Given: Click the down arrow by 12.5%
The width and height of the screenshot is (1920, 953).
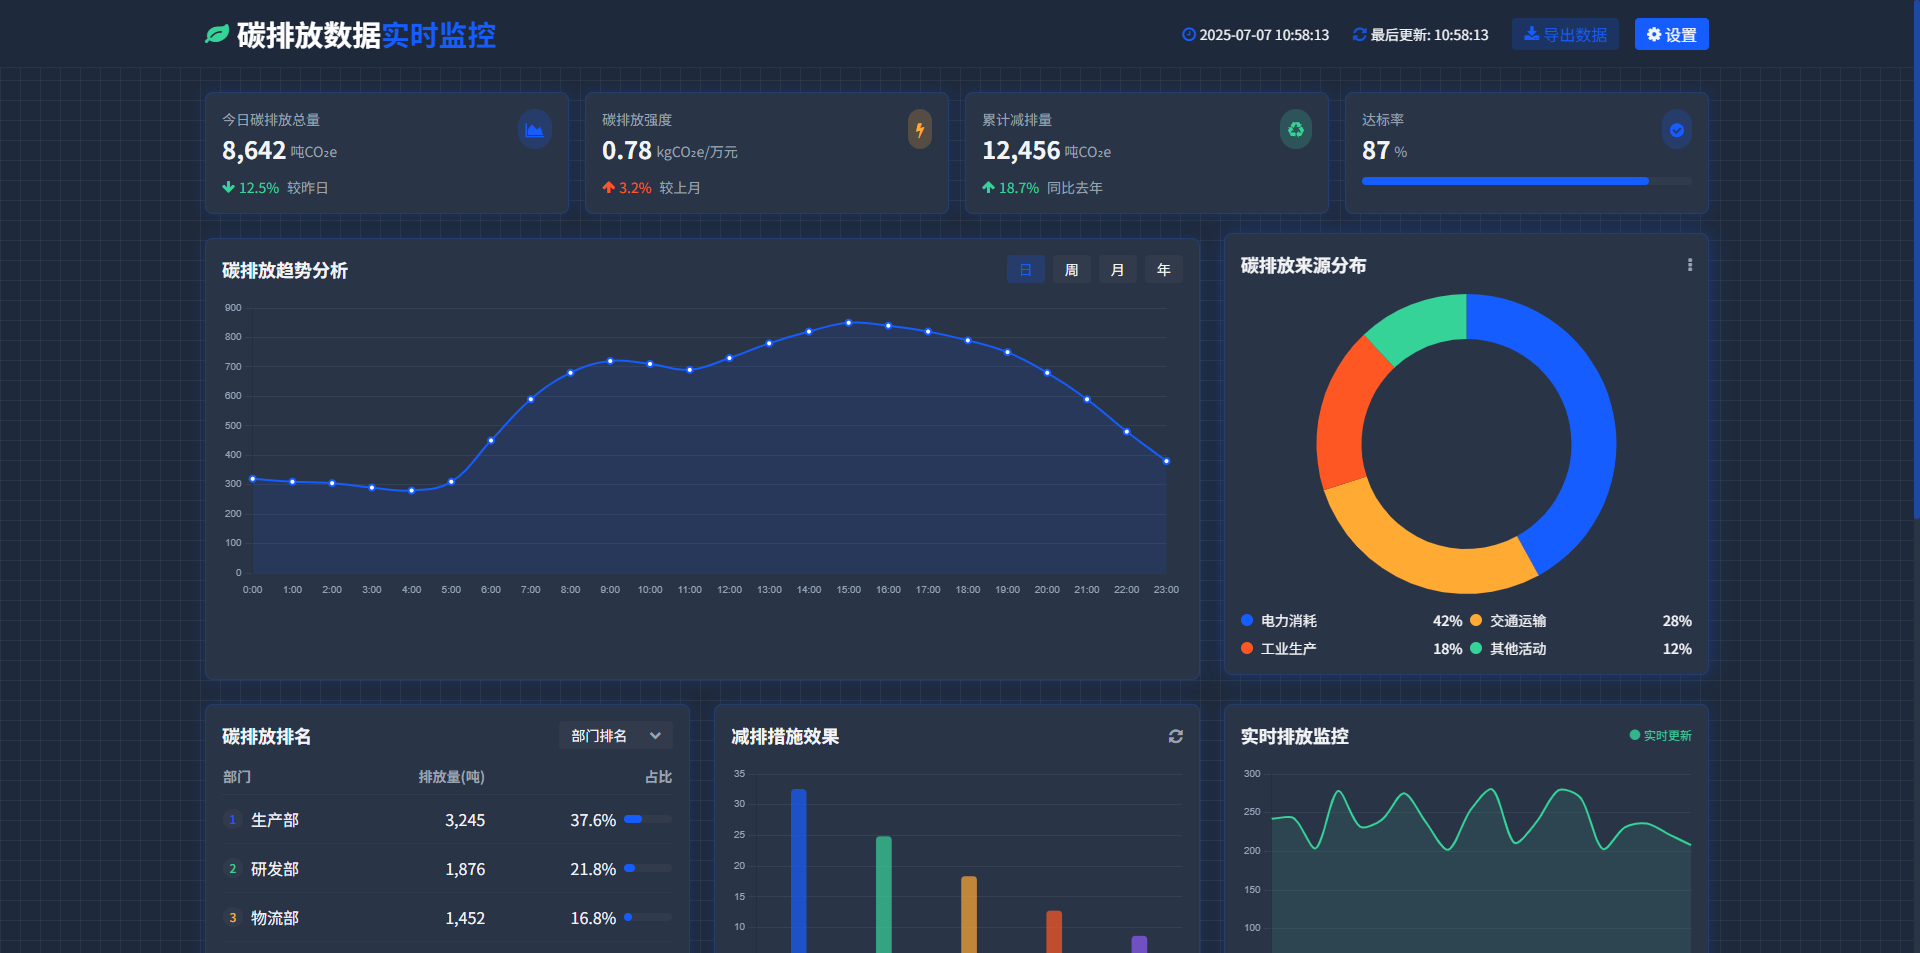Looking at the screenshot, I should pos(228,187).
